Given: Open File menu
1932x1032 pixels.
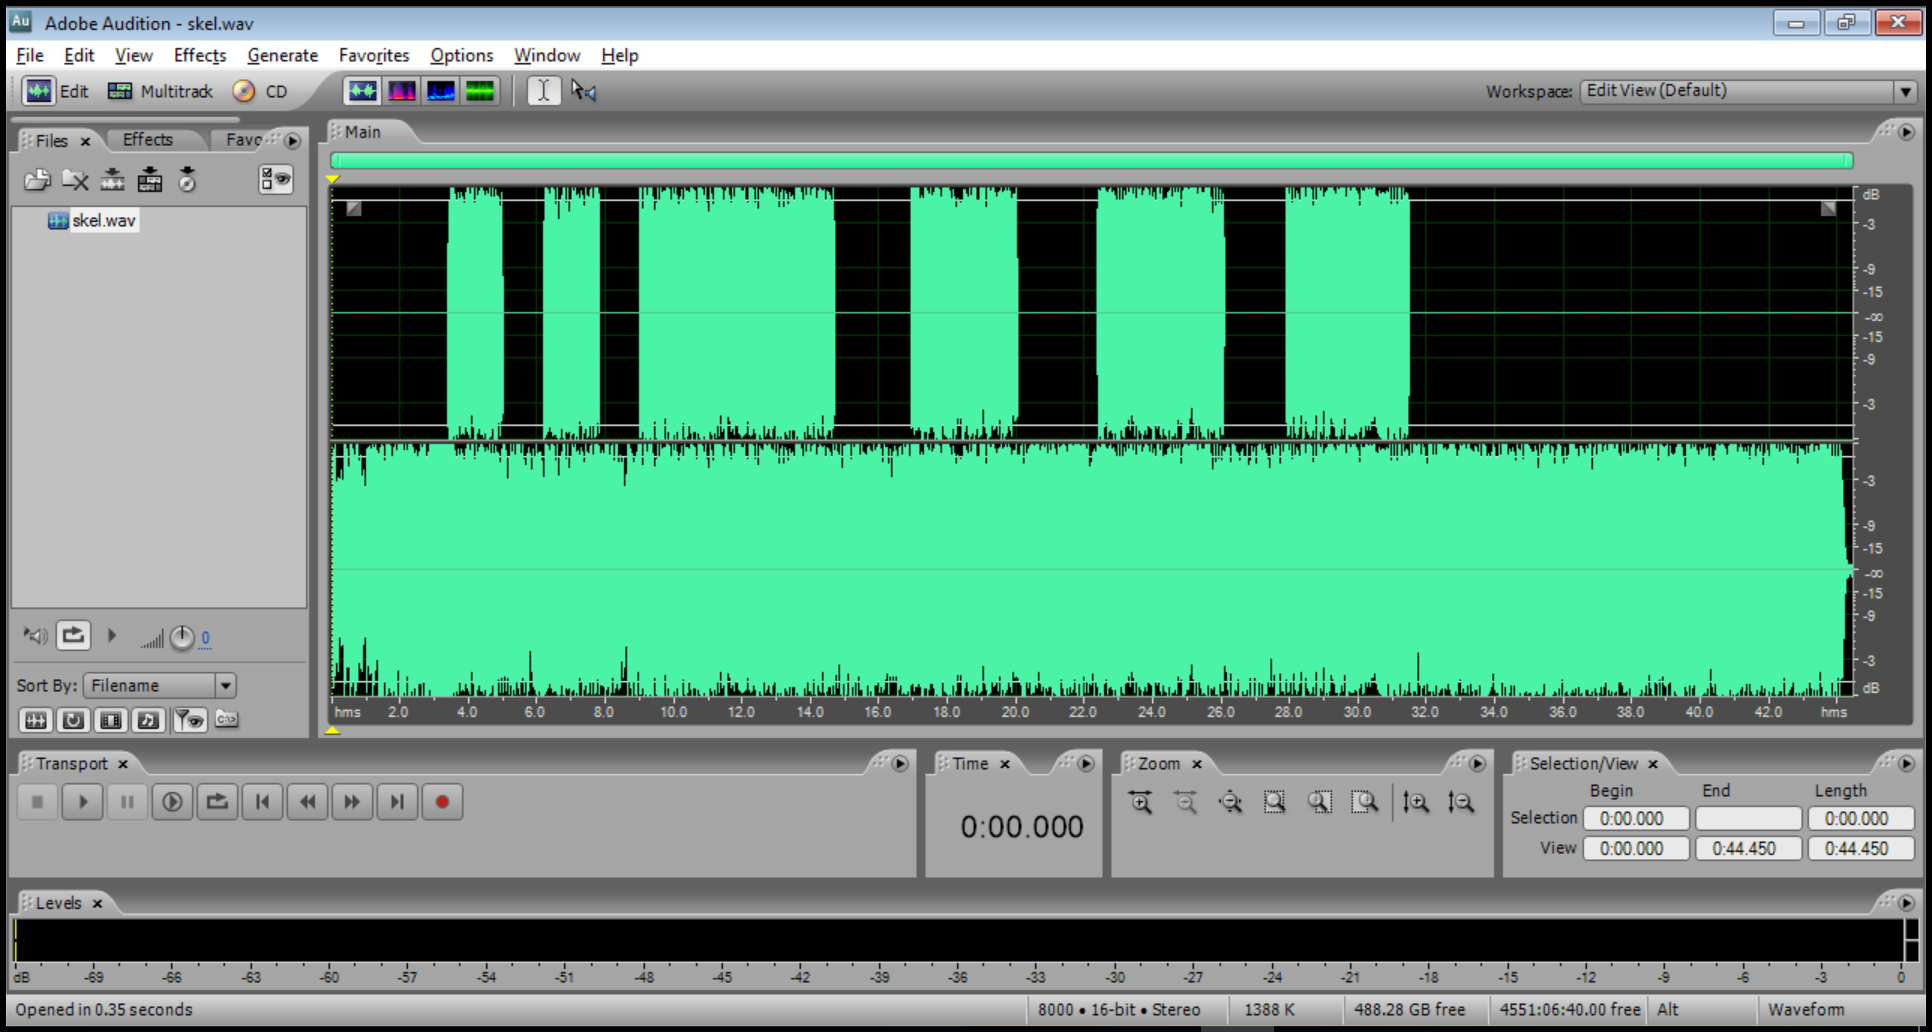Looking at the screenshot, I should [30, 55].
